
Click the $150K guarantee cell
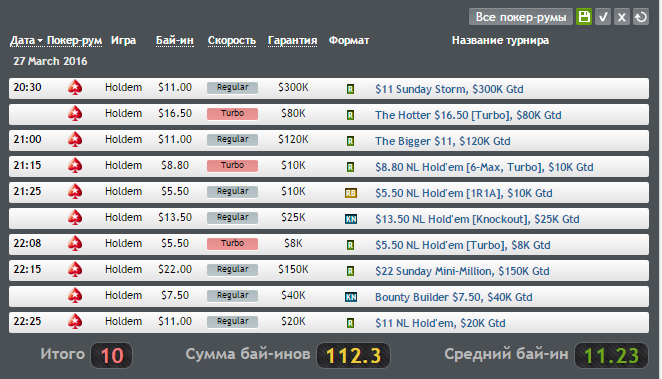click(293, 269)
